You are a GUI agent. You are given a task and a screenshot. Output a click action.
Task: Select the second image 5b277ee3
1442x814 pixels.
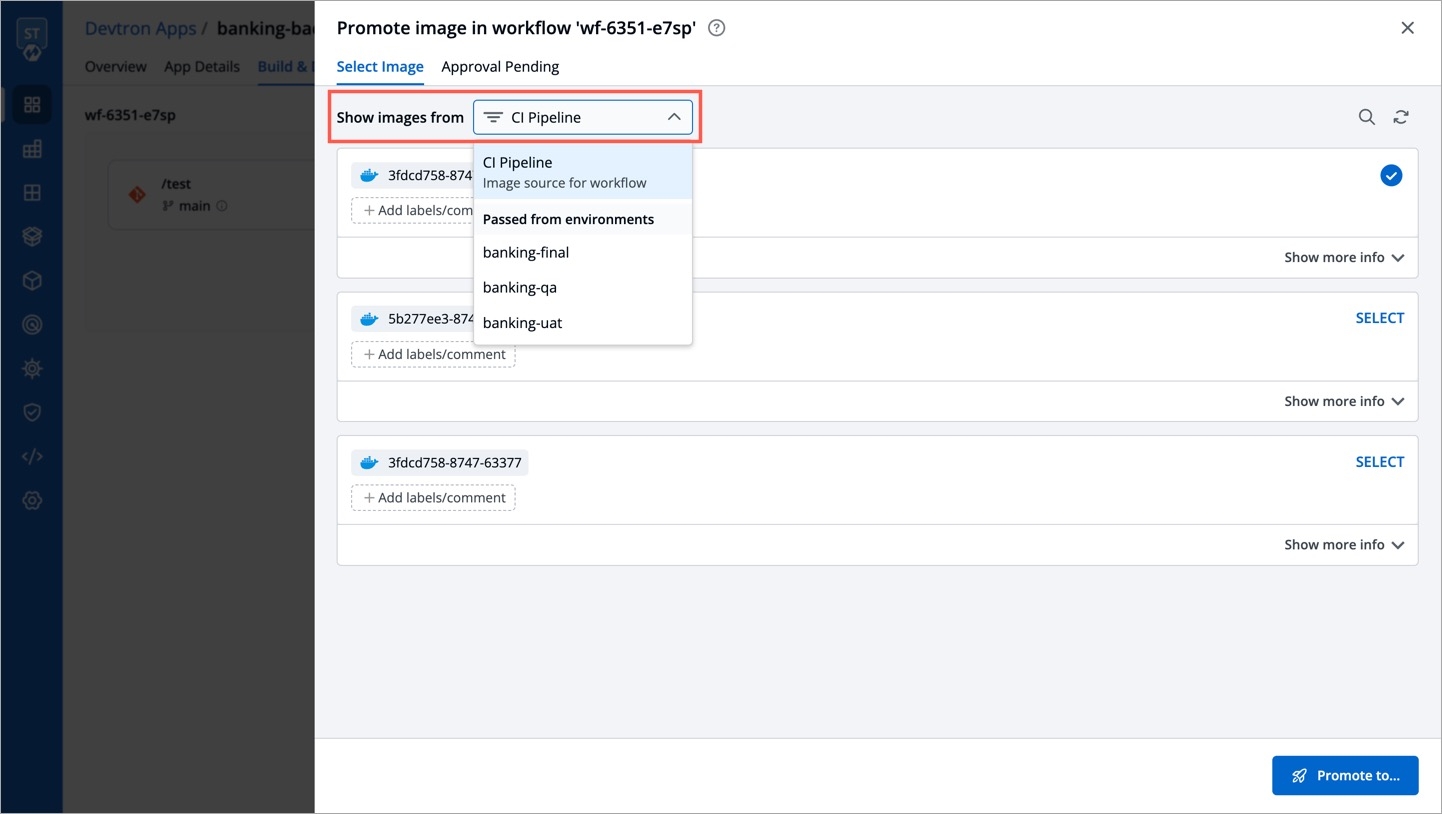click(1379, 318)
